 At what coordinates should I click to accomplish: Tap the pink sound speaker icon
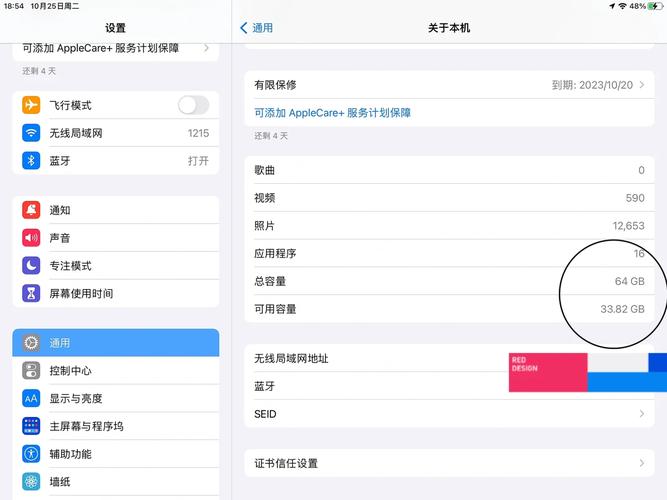click(x=31, y=237)
